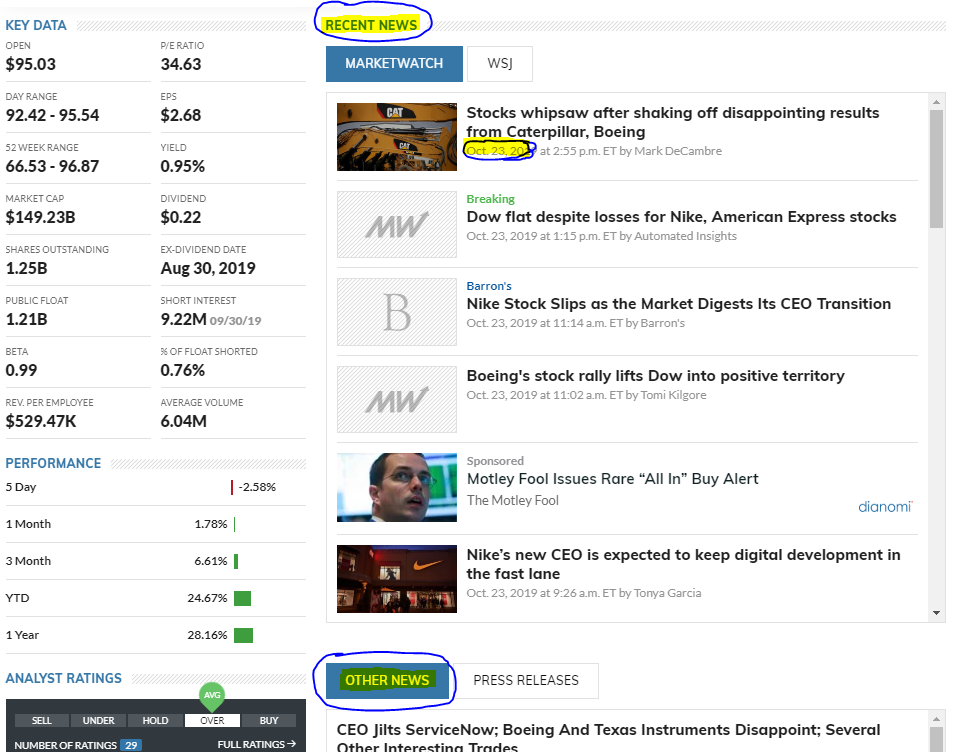Click the dividend value $0.22

(181, 218)
